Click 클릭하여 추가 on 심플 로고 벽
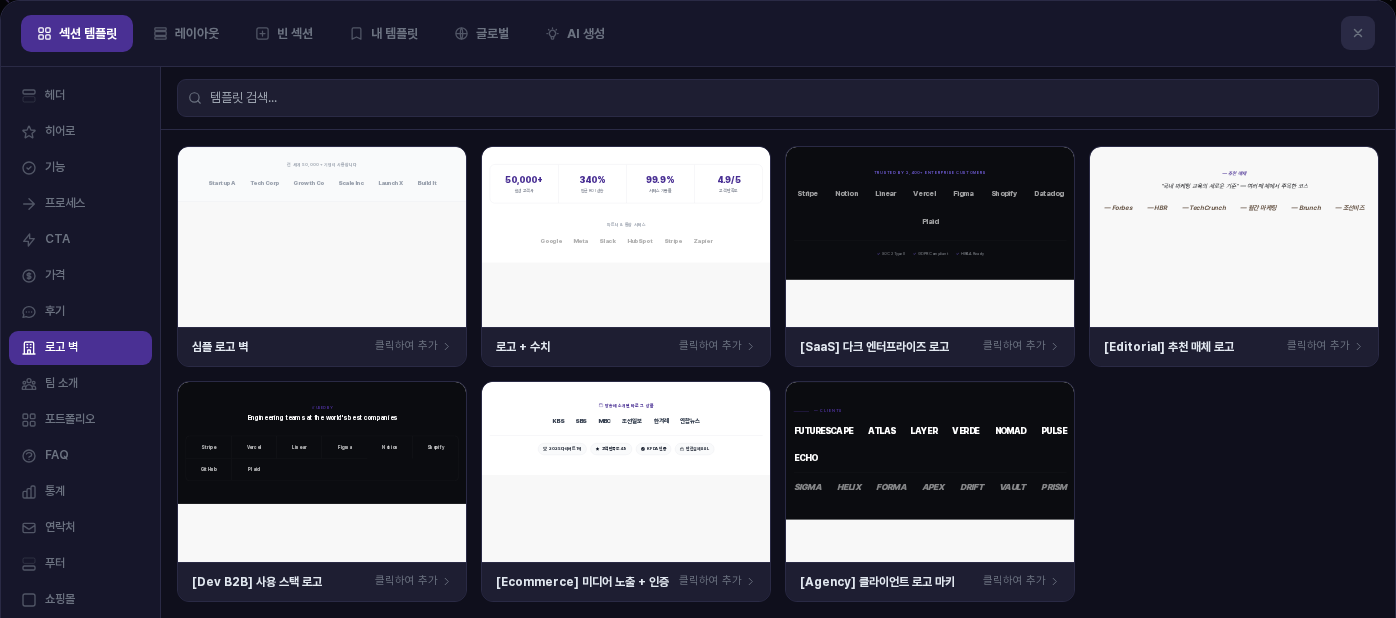 406,346
